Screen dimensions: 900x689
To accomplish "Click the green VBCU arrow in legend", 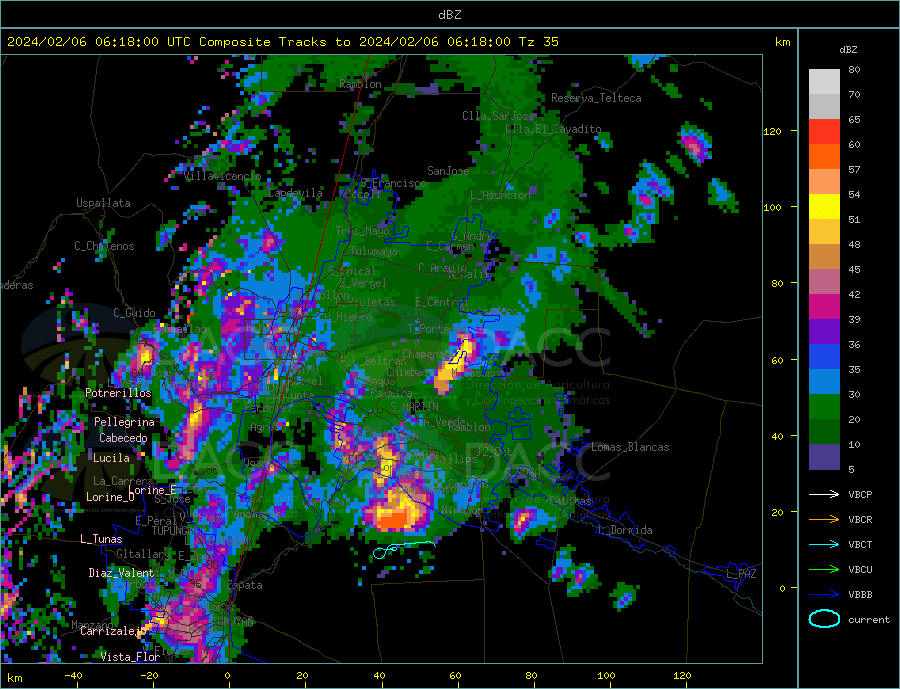I will point(824,569).
